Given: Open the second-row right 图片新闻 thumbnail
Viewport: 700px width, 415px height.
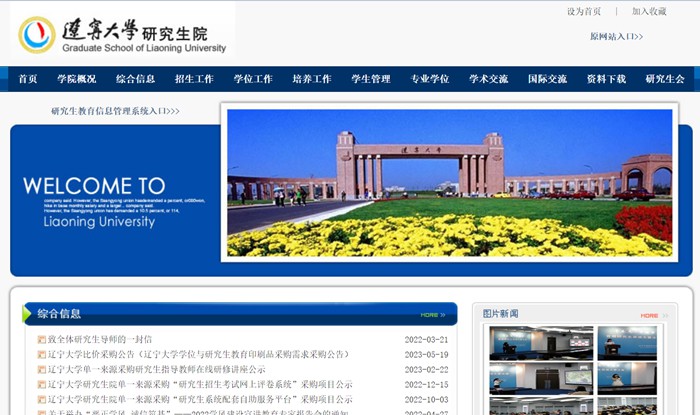Looking at the screenshot, I should point(627,378).
